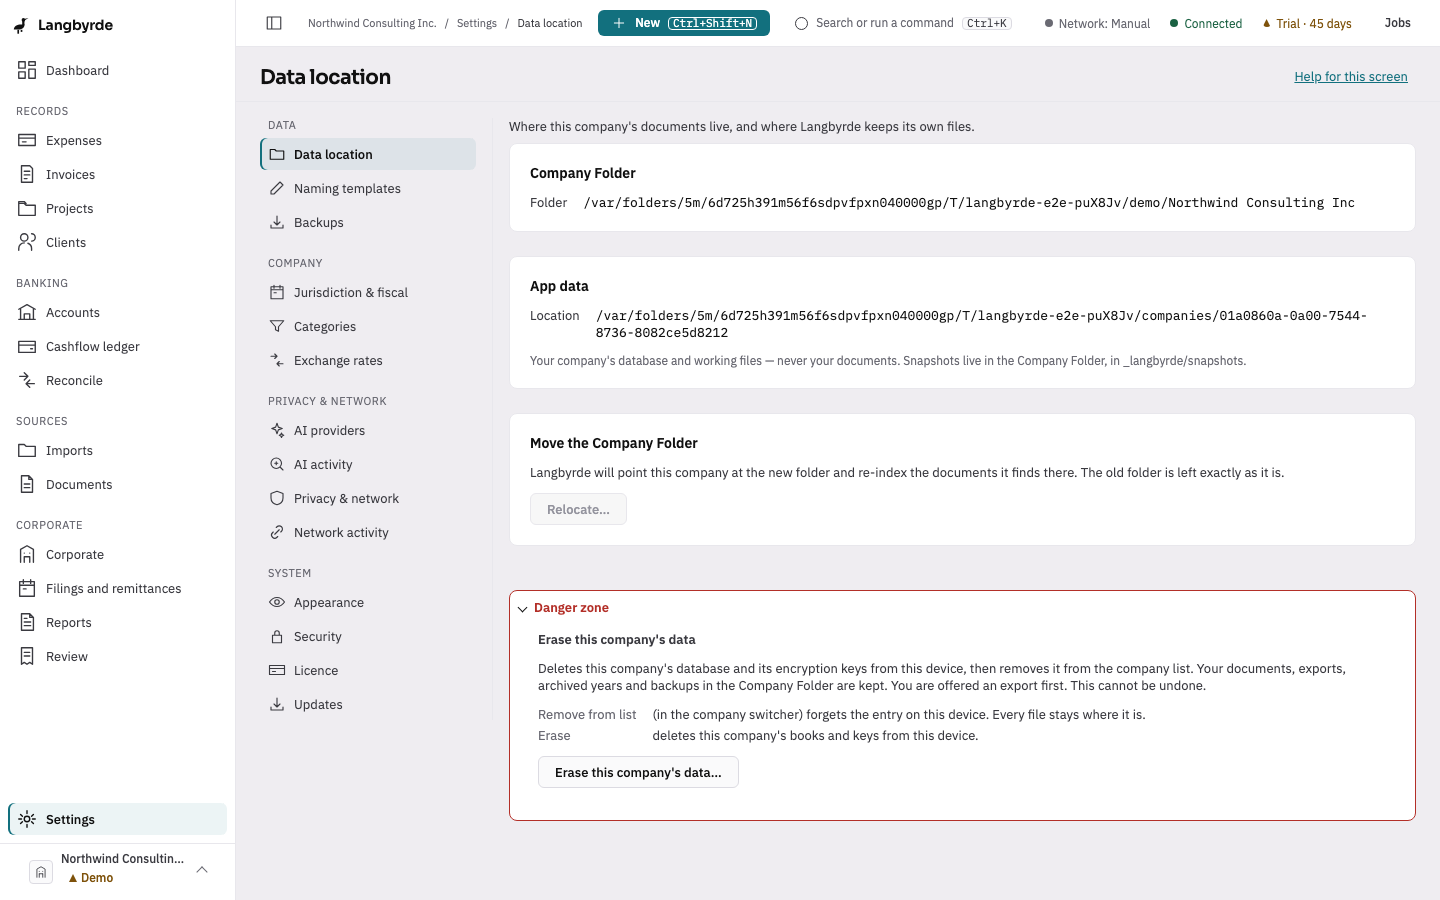The width and height of the screenshot is (1440, 900).
Task: Click Erase this company's data button
Action: tap(638, 772)
